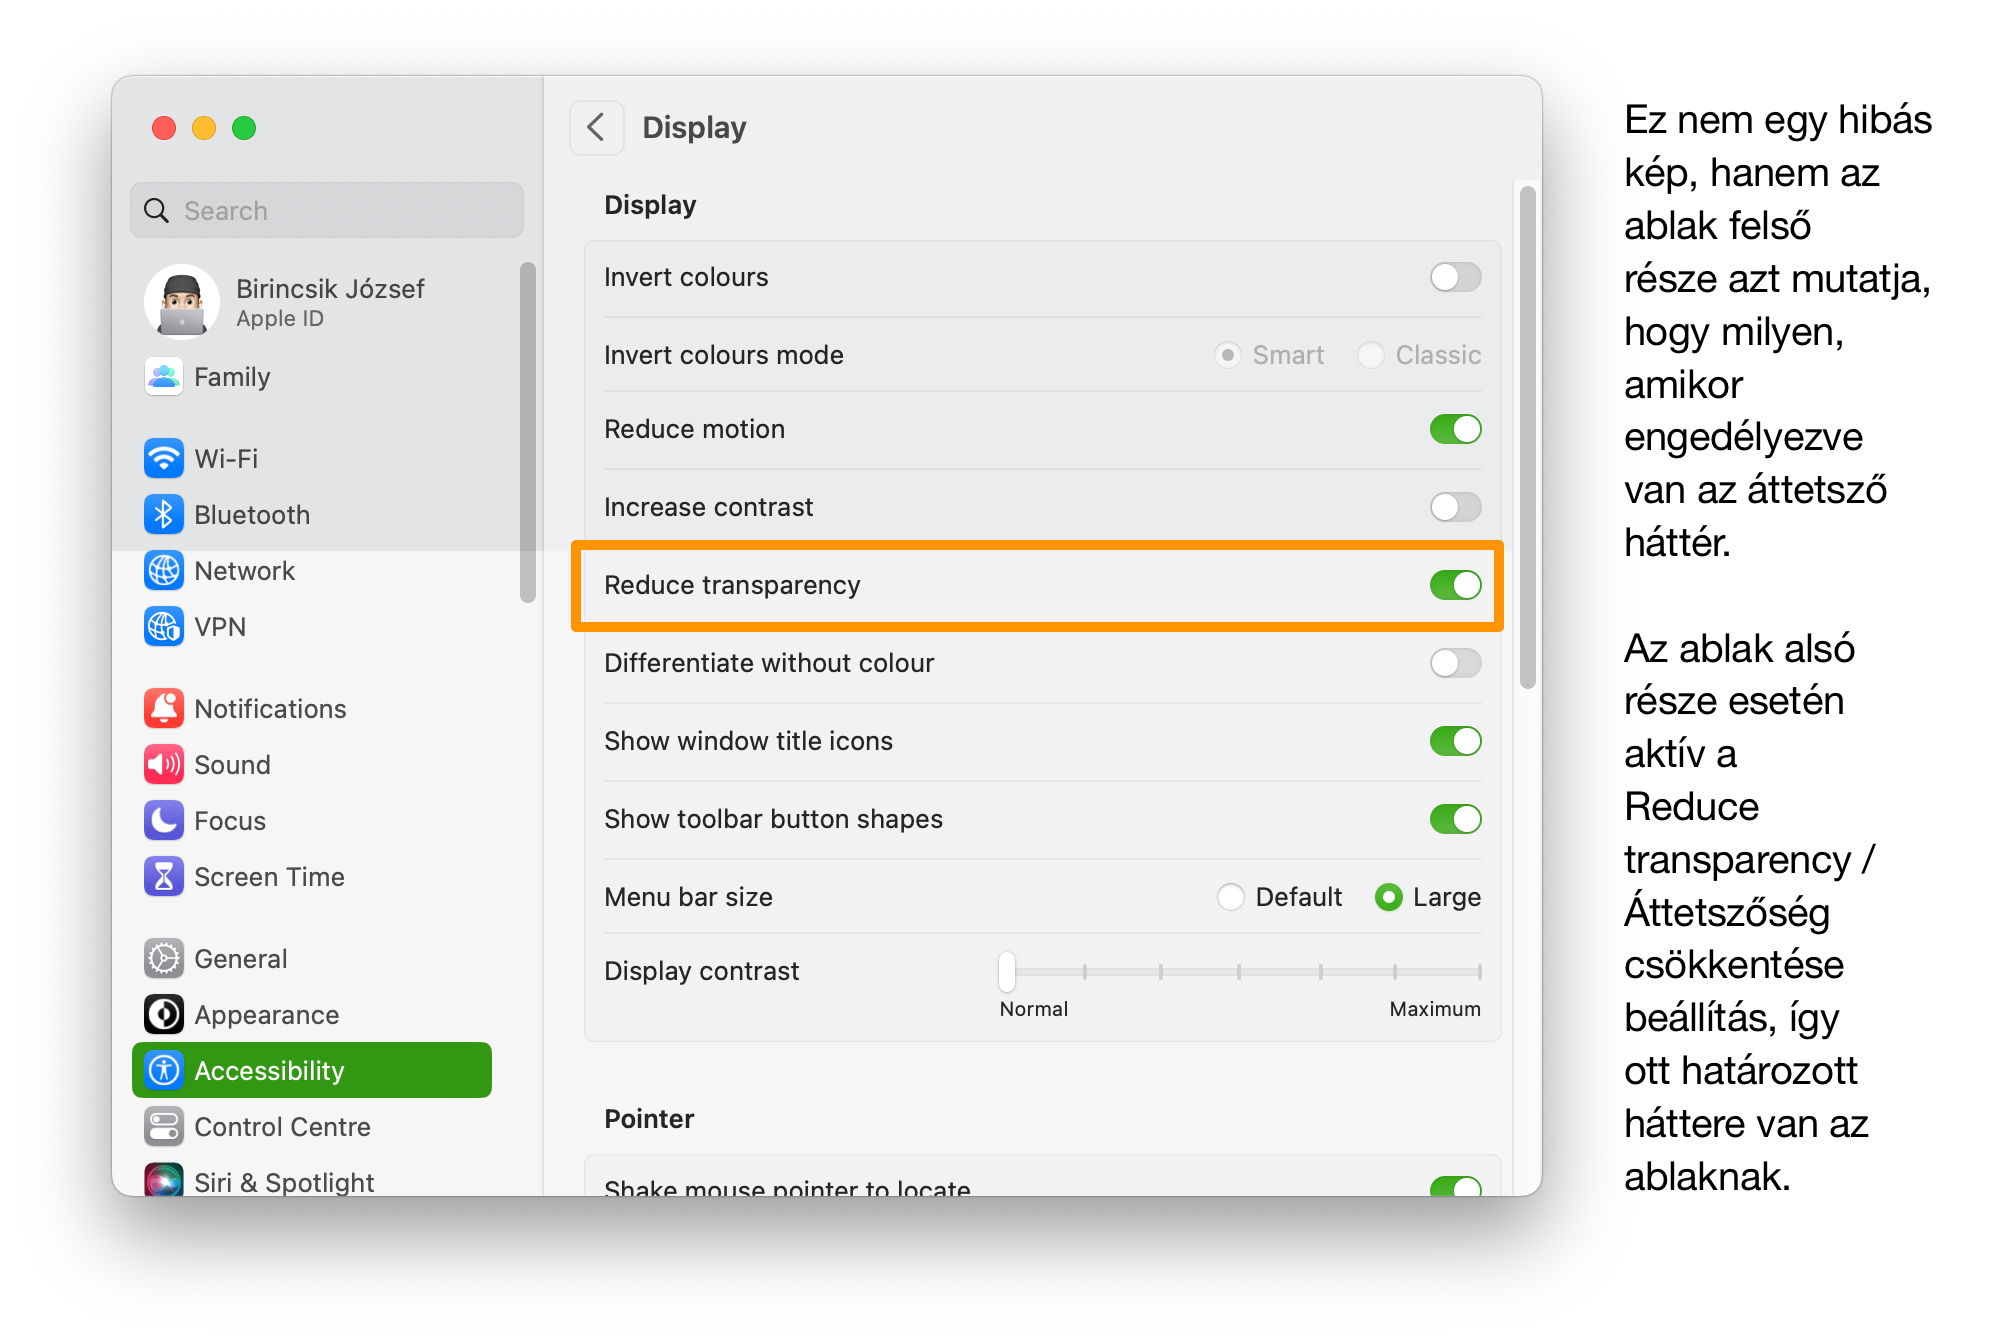
Task: Open the Focus moon icon
Action: pyautogui.click(x=164, y=821)
